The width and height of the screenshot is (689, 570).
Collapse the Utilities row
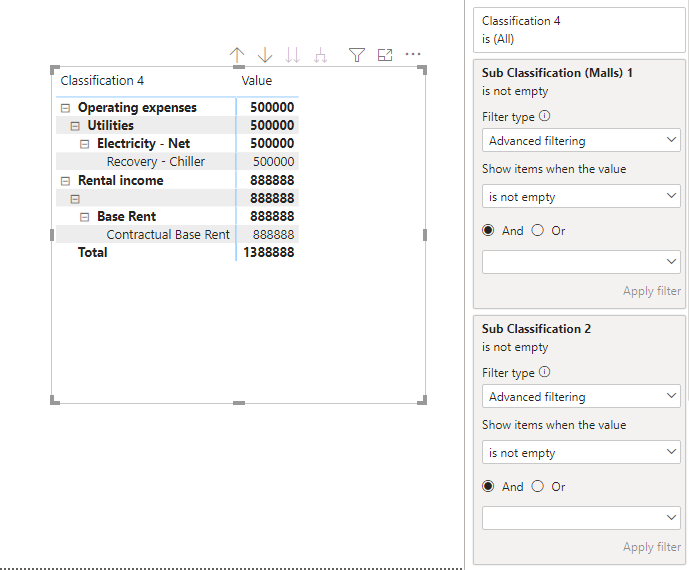pyautogui.click(x=75, y=126)
